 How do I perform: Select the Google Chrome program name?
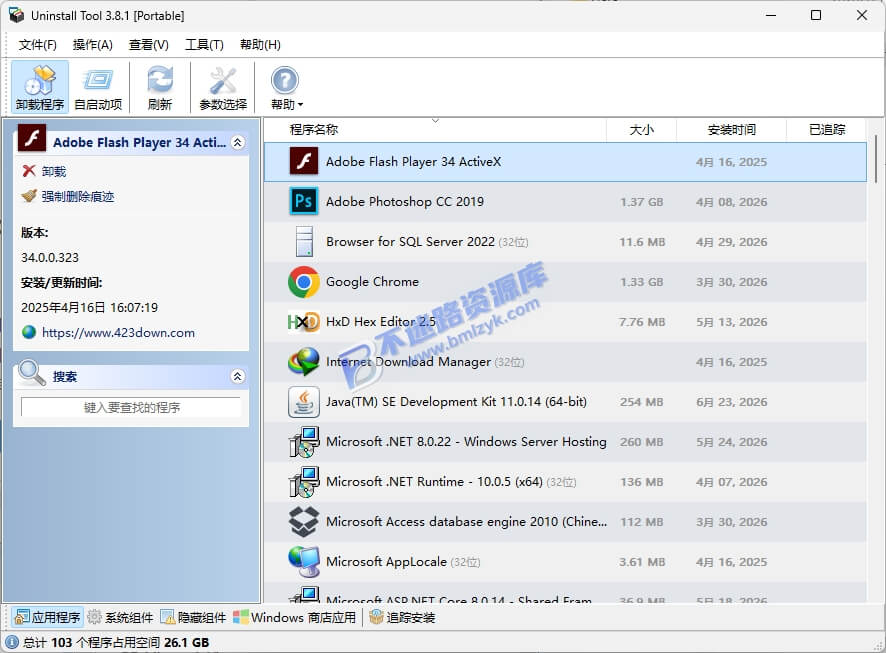point(372,282)
